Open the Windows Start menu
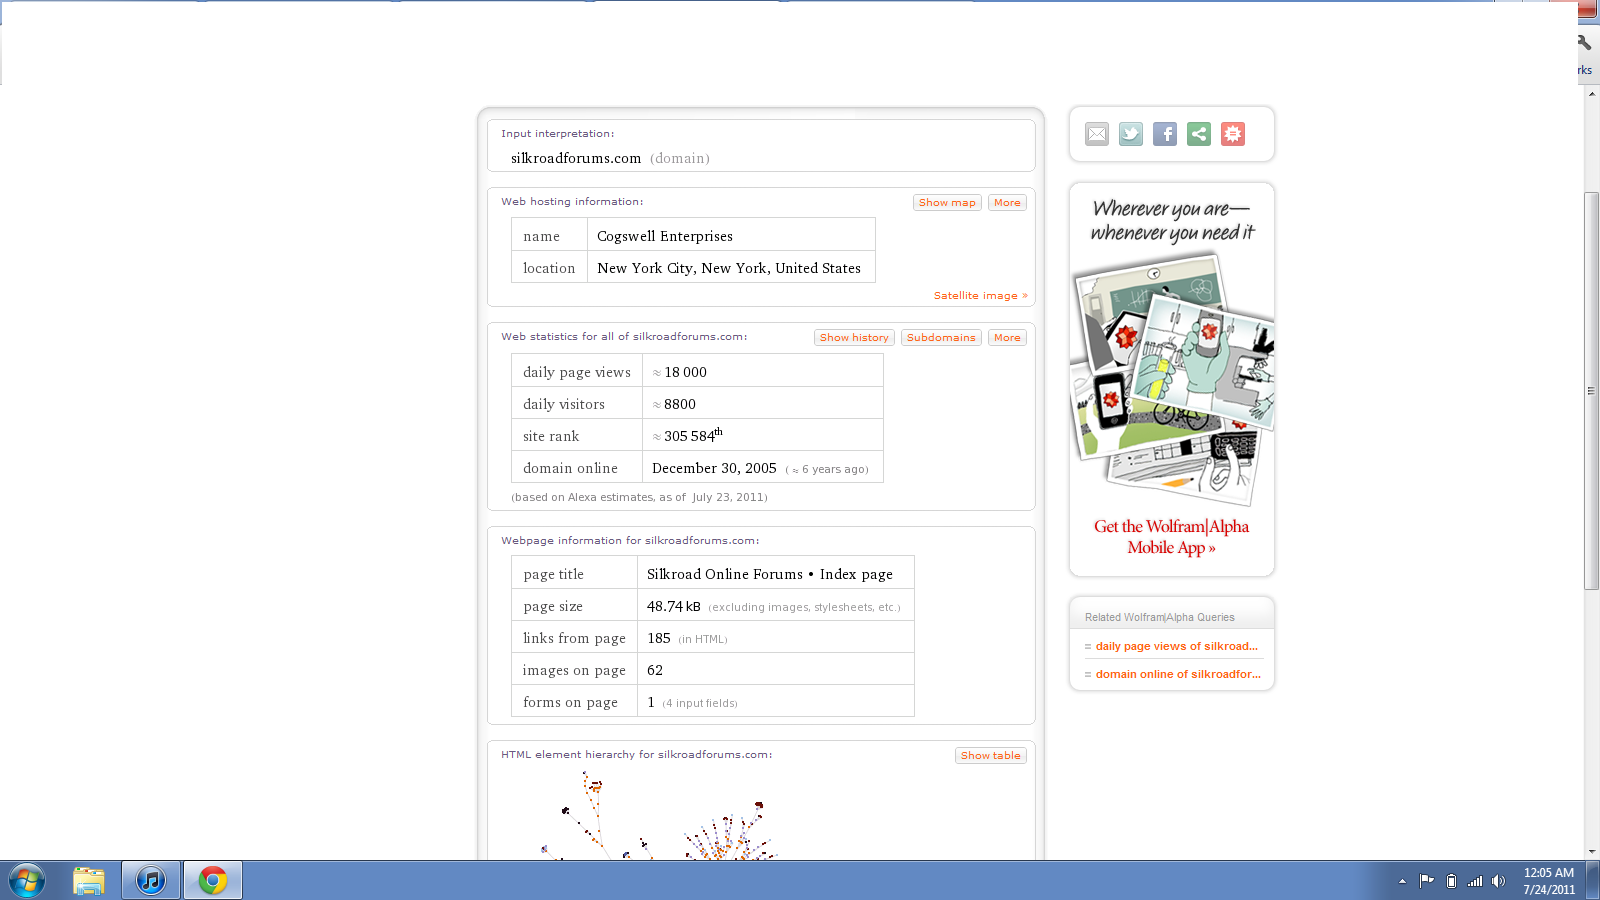Image resolution: width=1600 pixels, height=900 pixels. [x=27, y=880]
